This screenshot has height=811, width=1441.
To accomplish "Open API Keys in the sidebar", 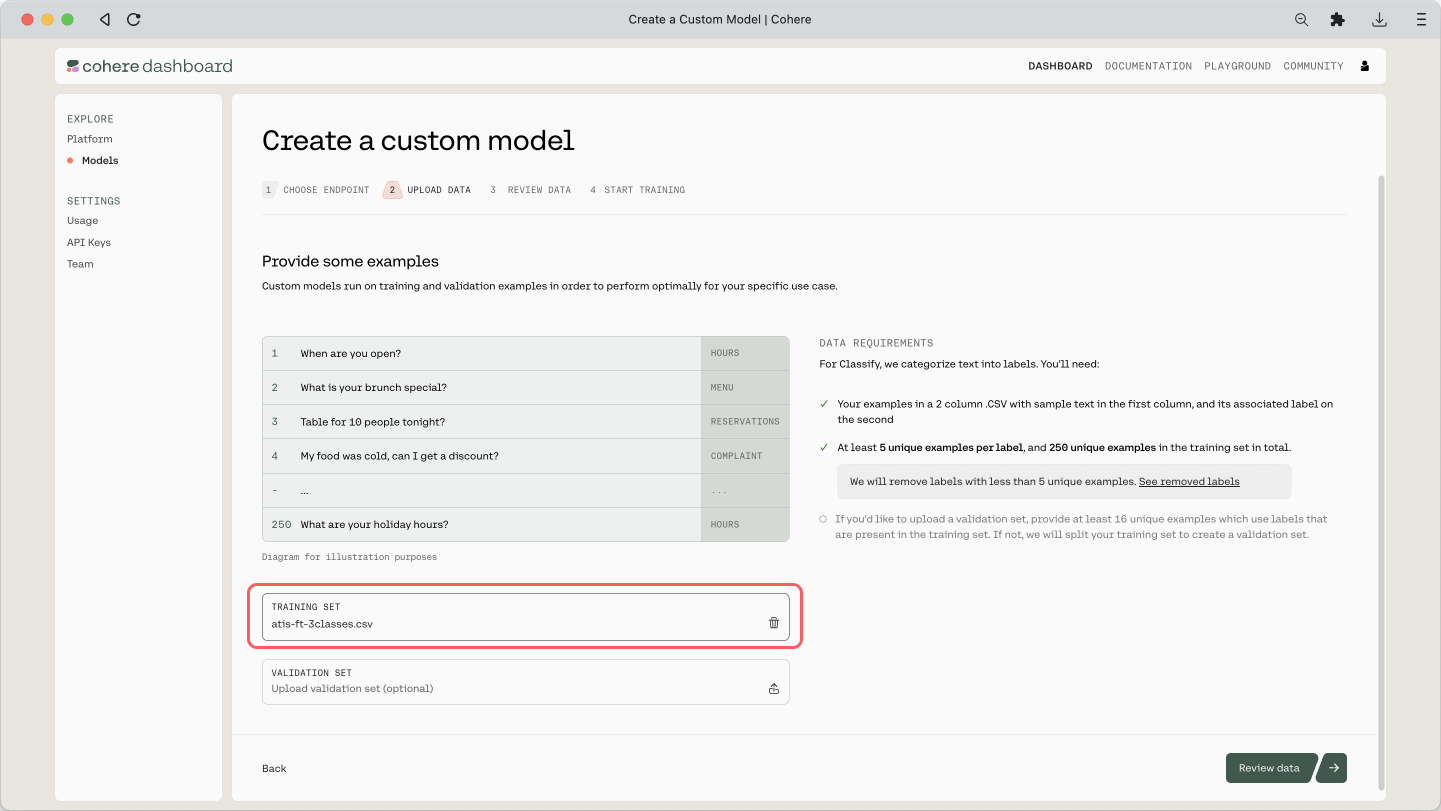I will click(x=89, y=242).
